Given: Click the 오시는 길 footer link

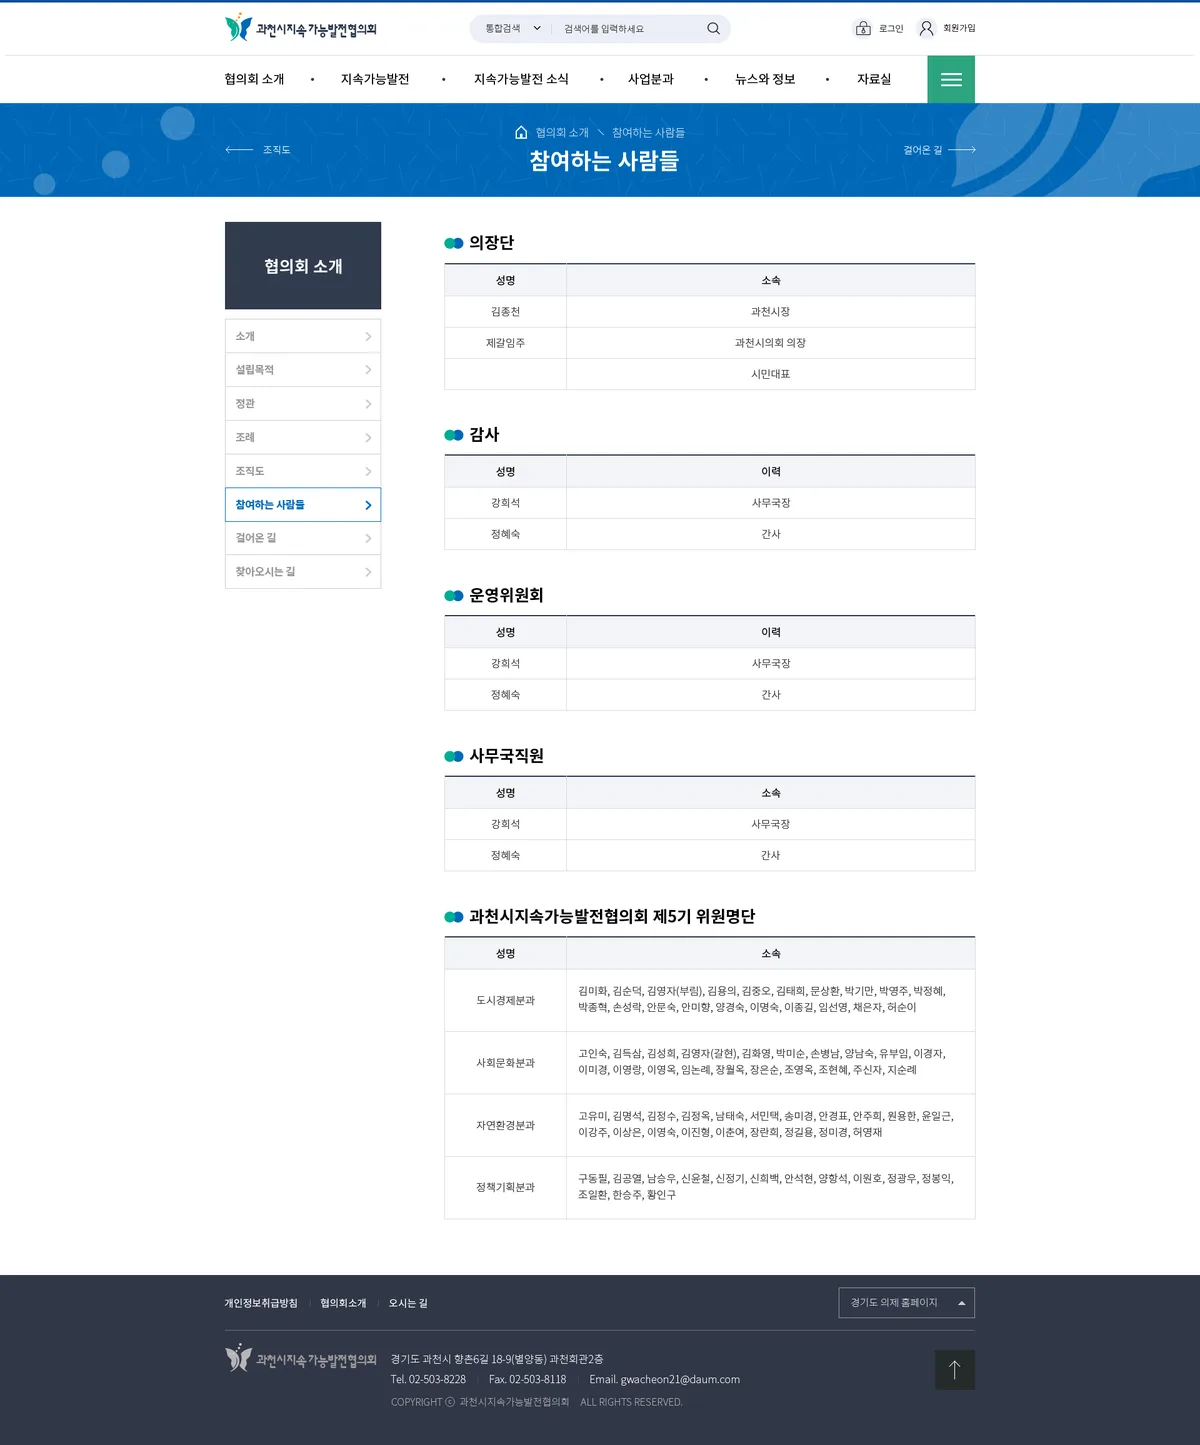Looking at the screenshot, I should 408,1303.
